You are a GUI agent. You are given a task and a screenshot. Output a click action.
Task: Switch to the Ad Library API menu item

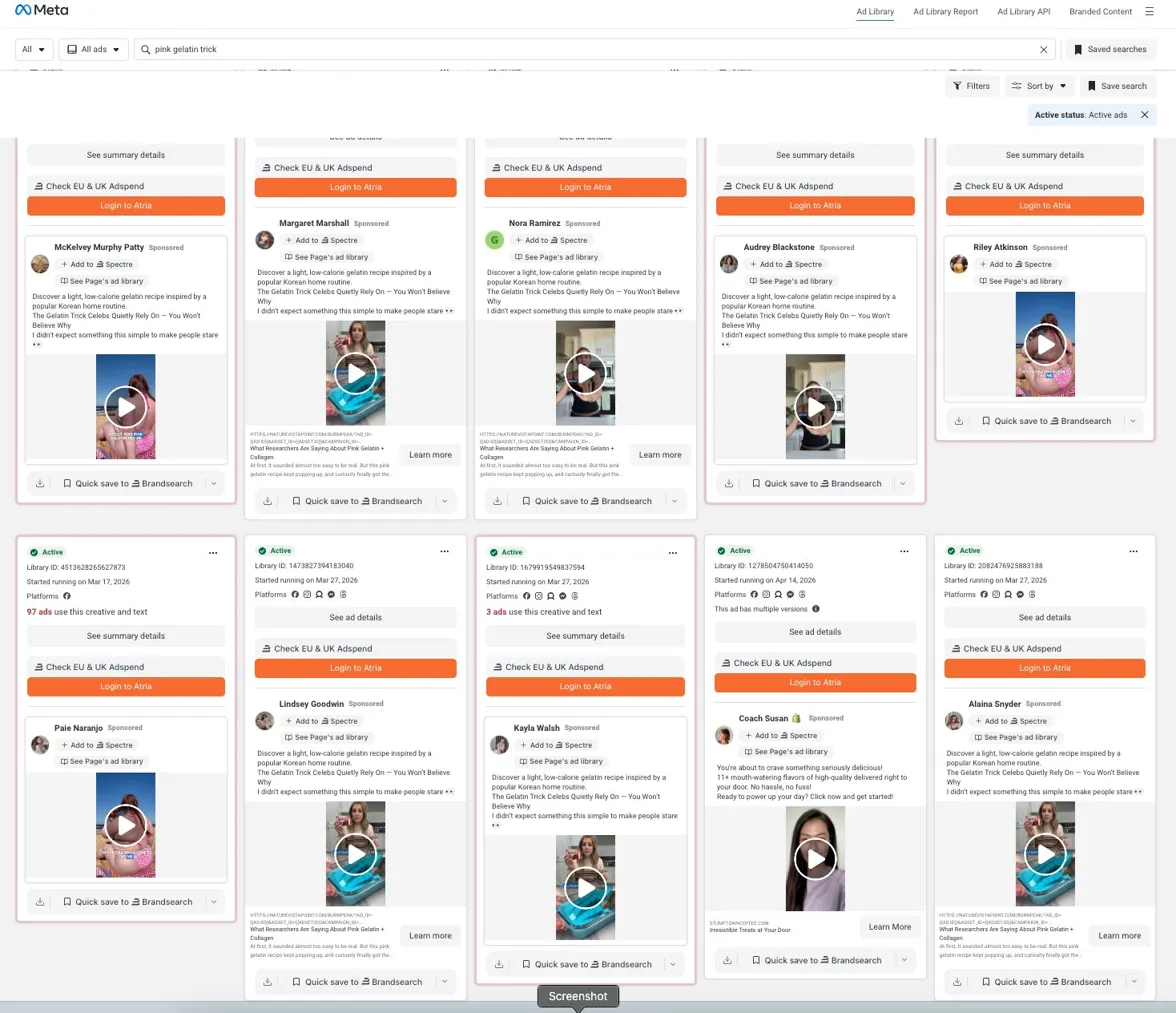1026,12
